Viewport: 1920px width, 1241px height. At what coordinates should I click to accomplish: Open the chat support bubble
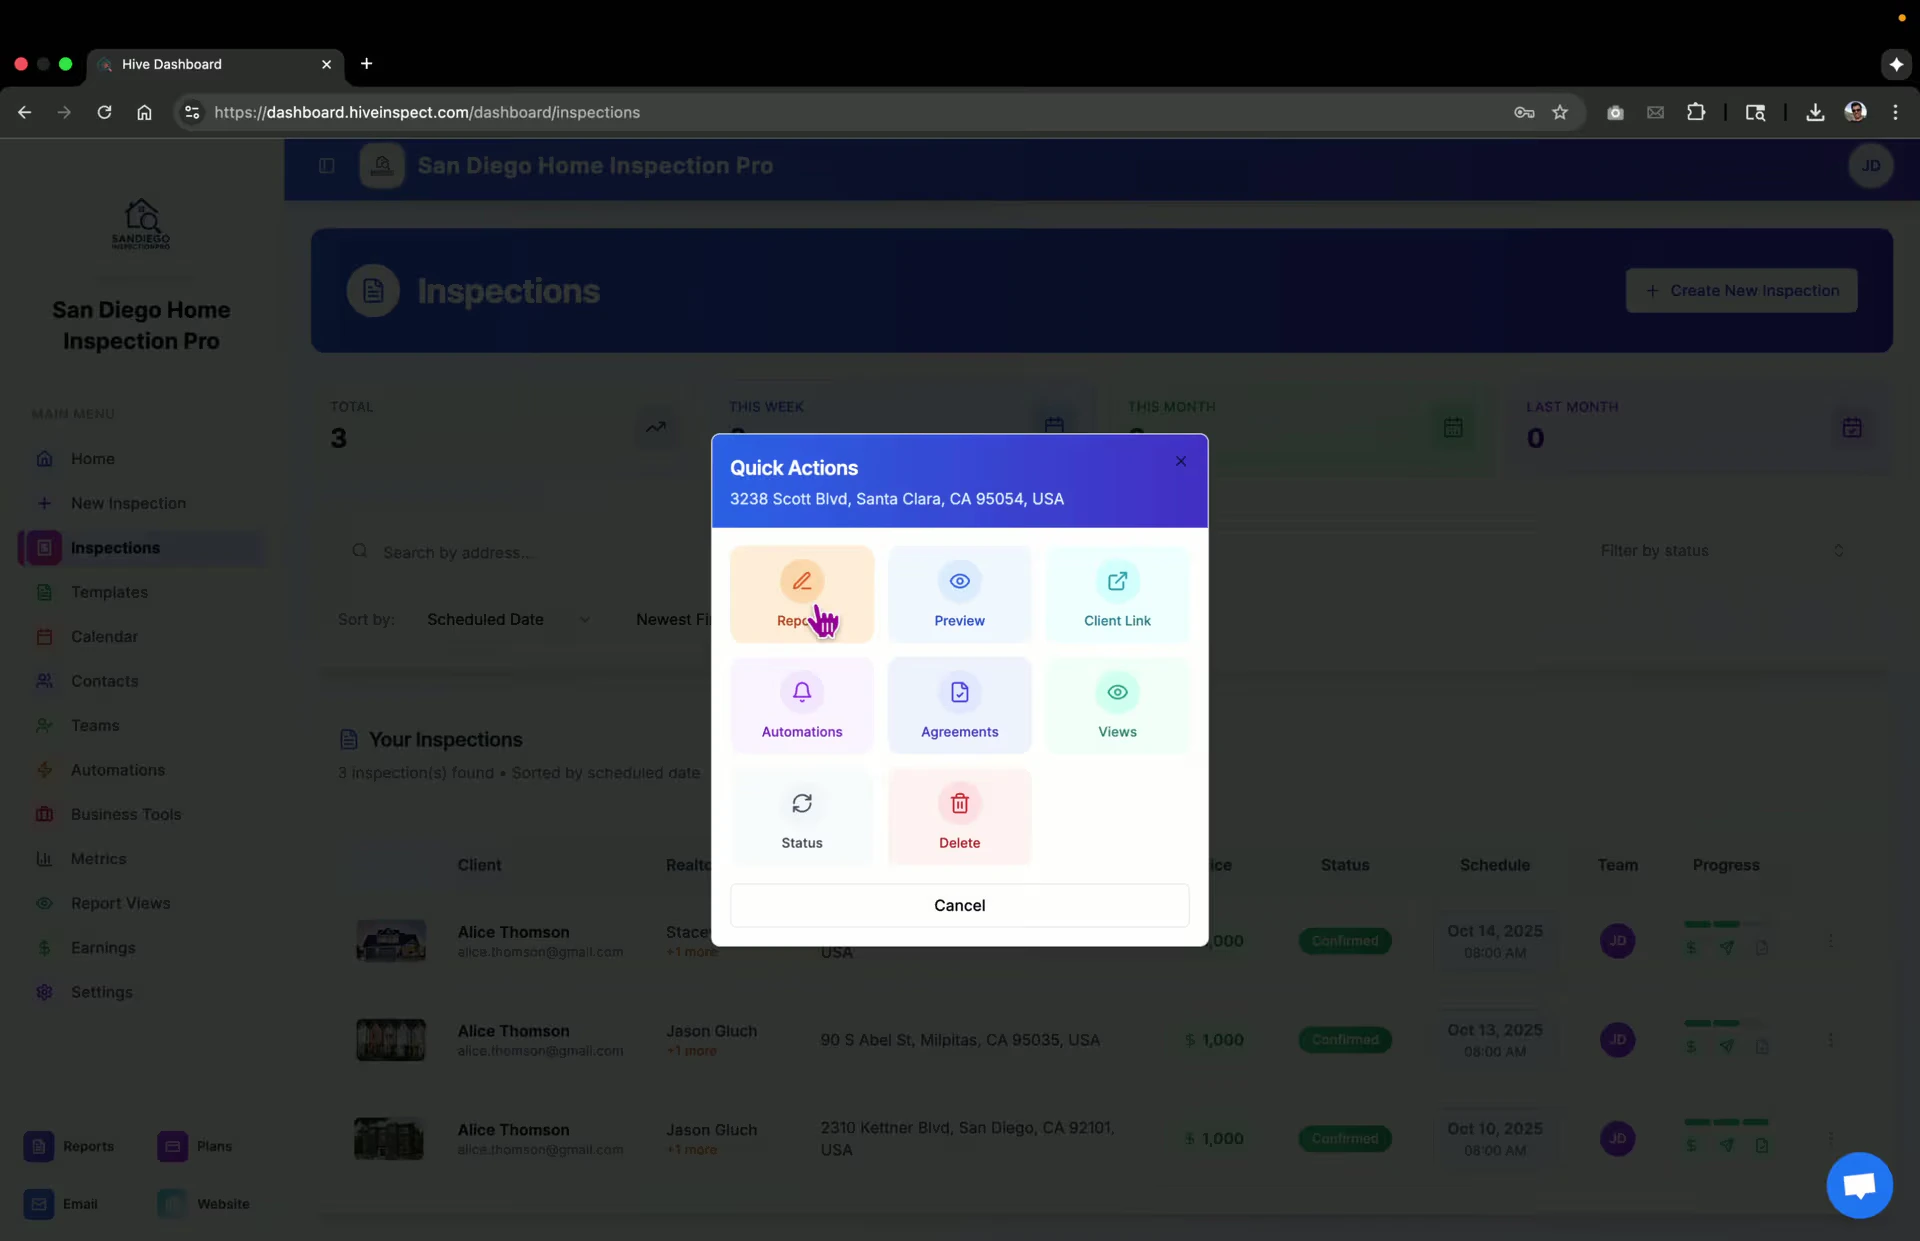1859,1186
